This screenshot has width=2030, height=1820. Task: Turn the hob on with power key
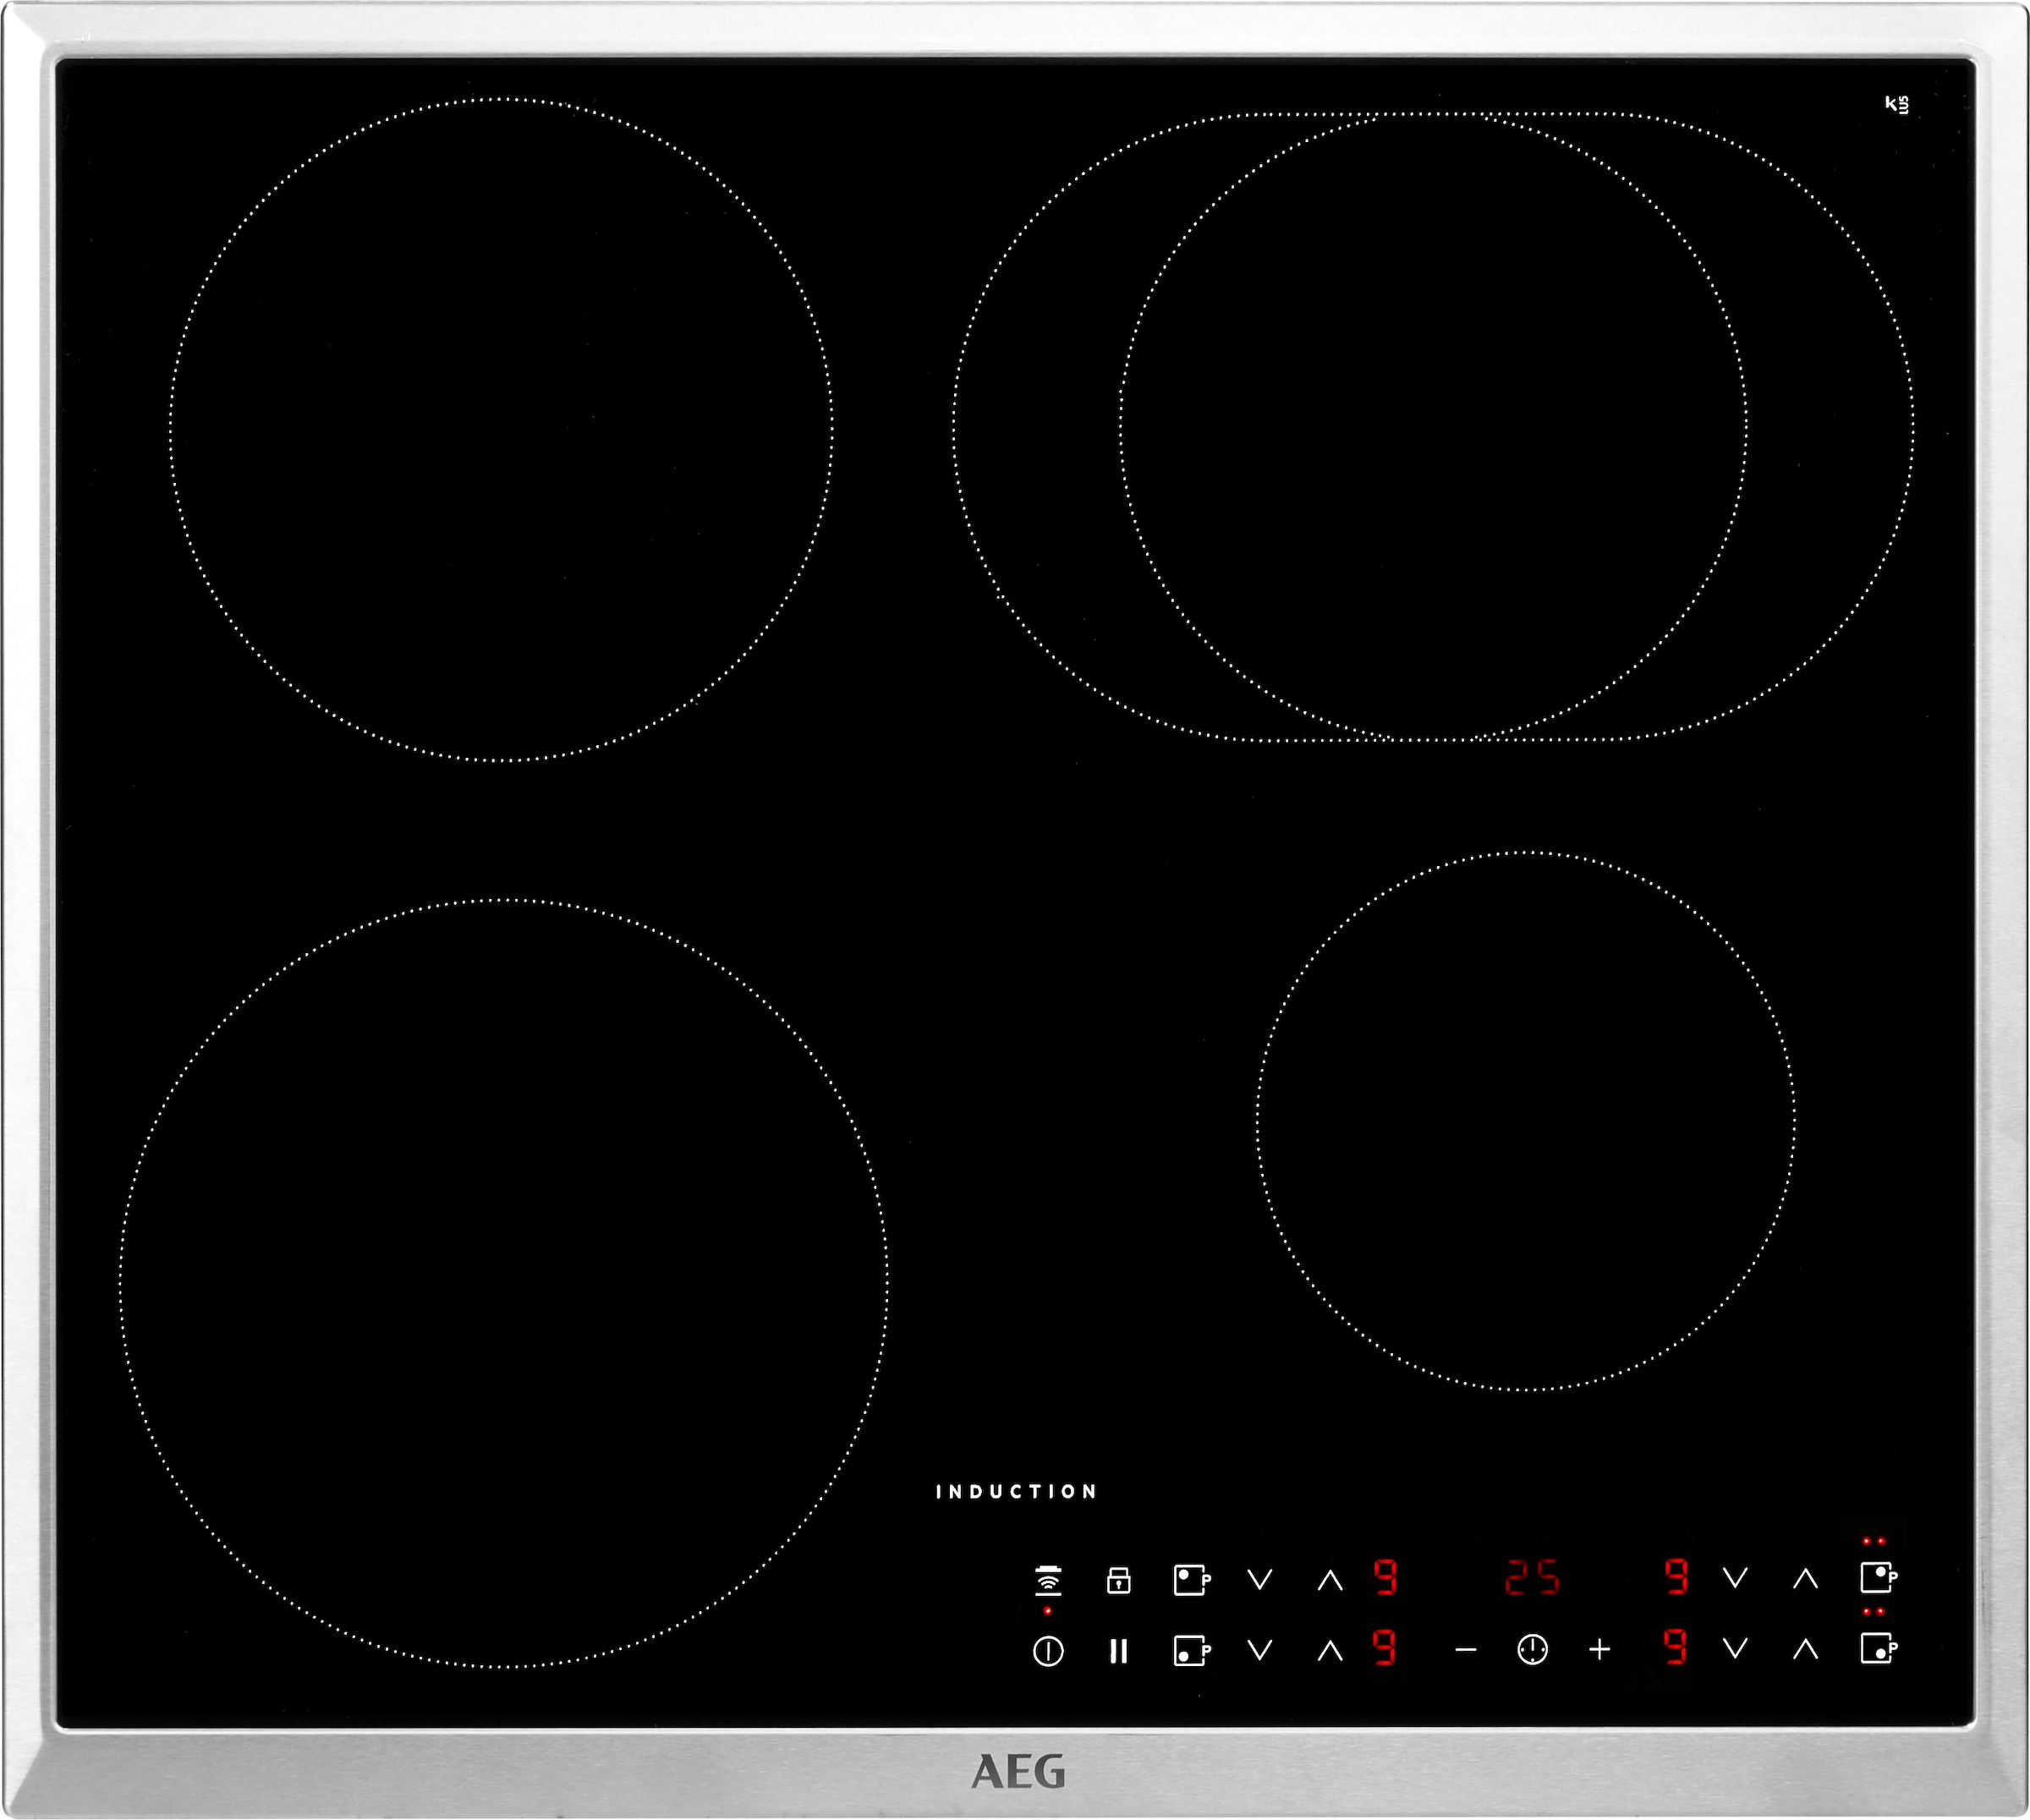coord(1047,1651)
